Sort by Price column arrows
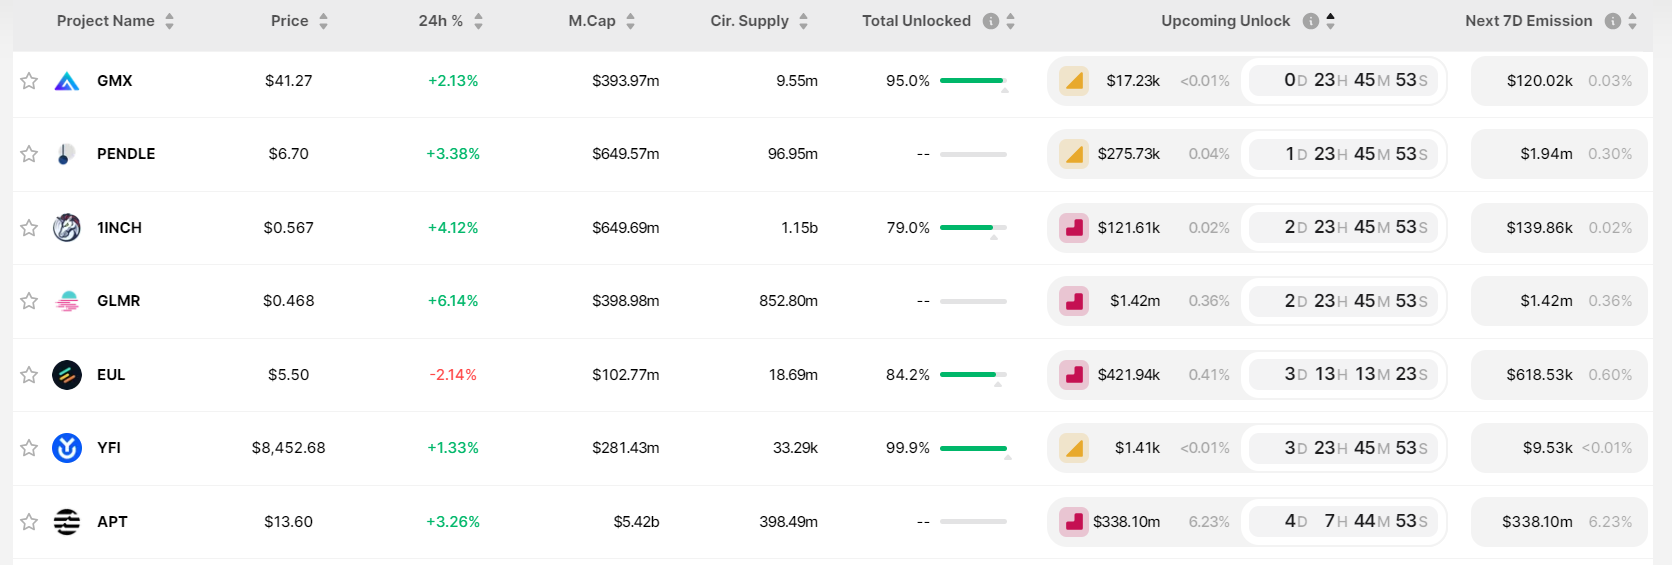 (323, 21)
